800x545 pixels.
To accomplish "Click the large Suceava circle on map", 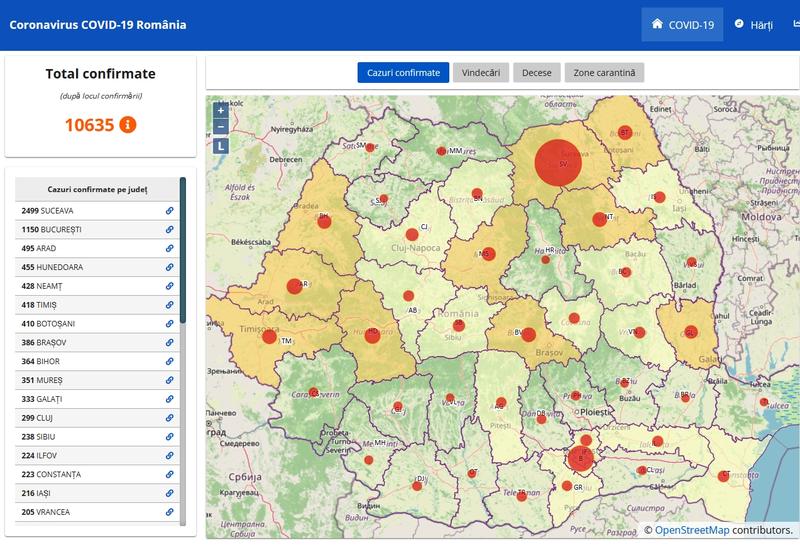I will pyautogui.click(x=558, y=162).
